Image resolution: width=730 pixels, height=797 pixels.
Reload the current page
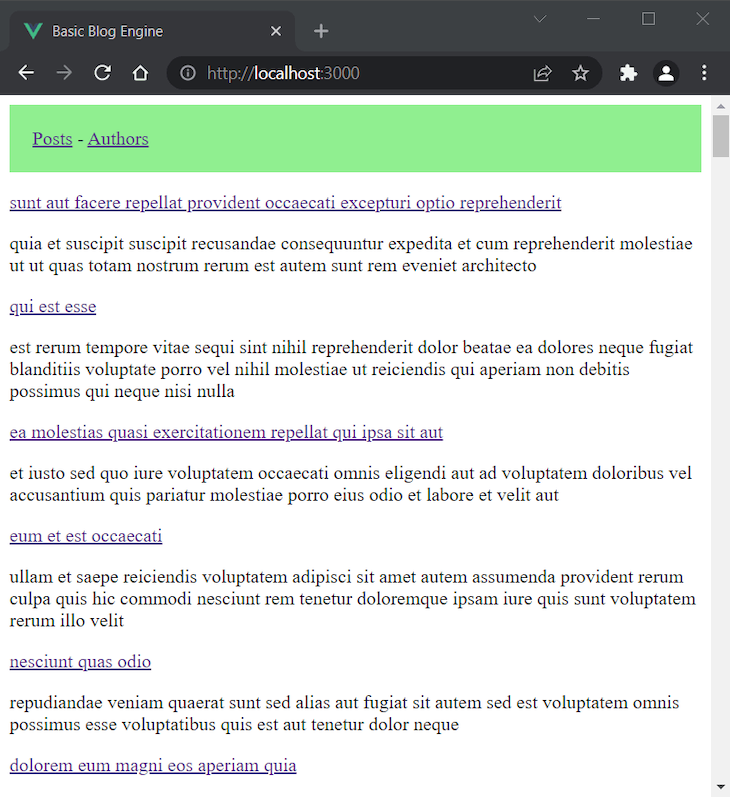click(x=102, y=73)
